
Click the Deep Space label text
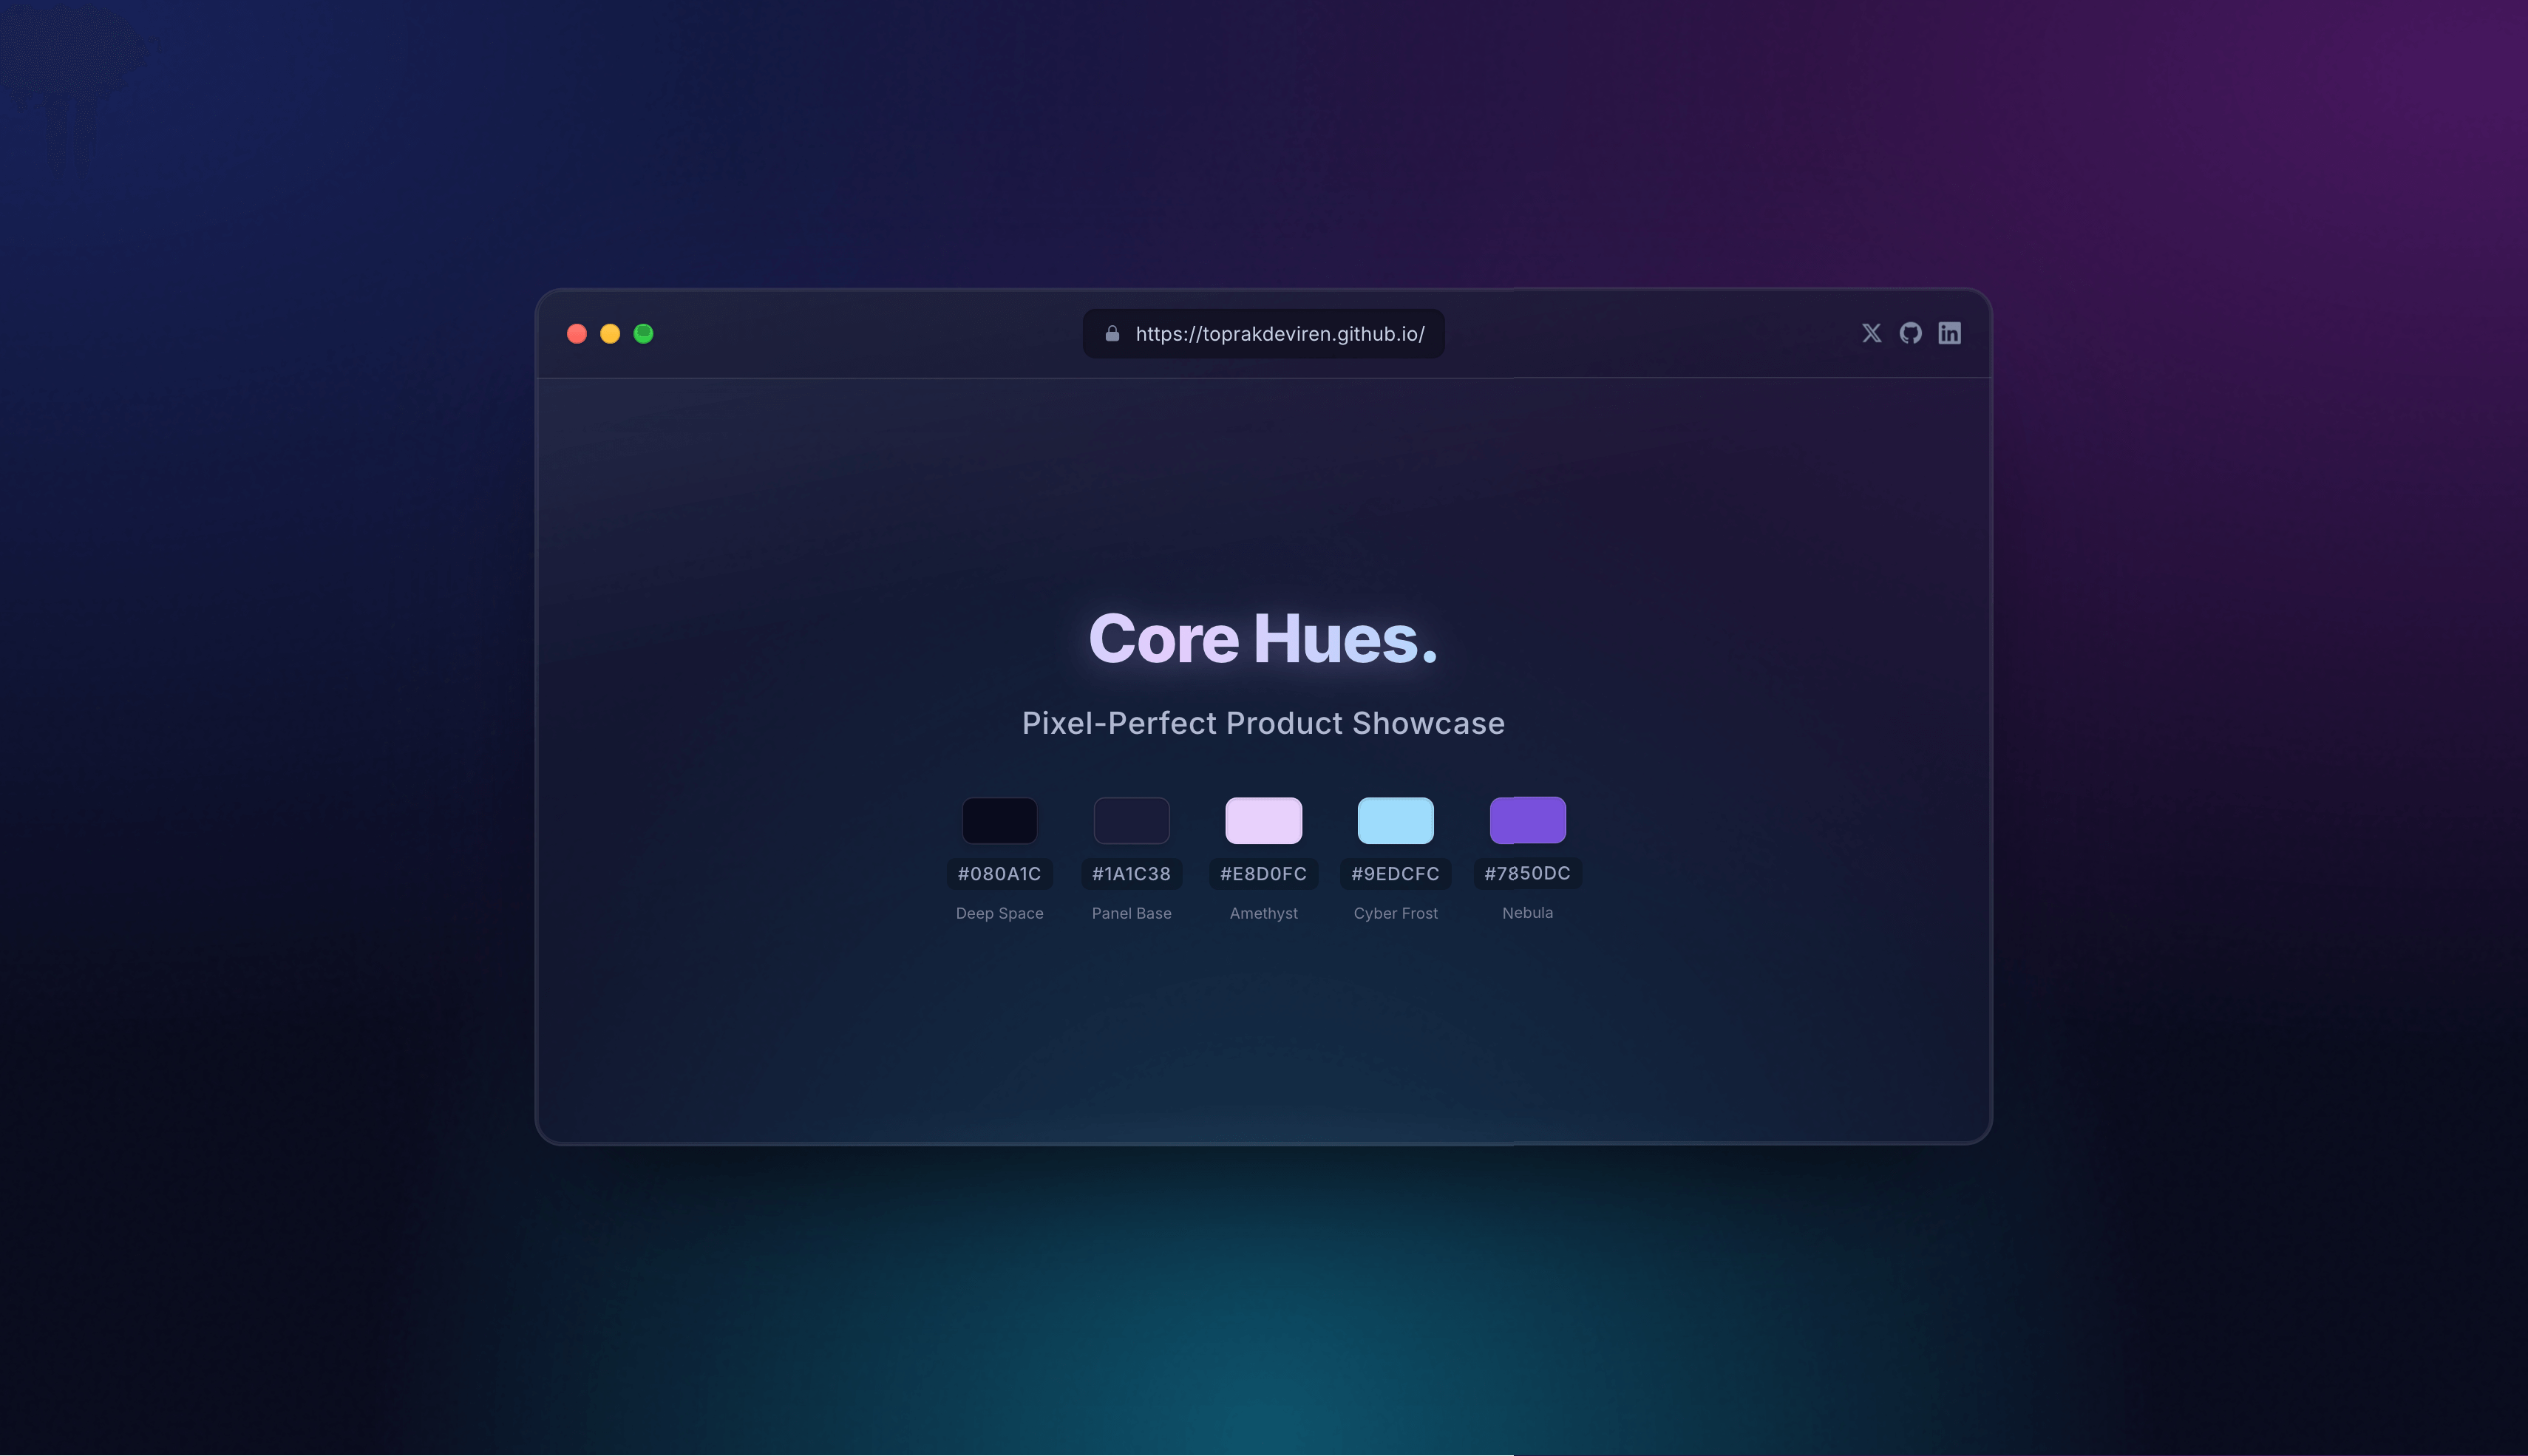(x=999, y=912)
